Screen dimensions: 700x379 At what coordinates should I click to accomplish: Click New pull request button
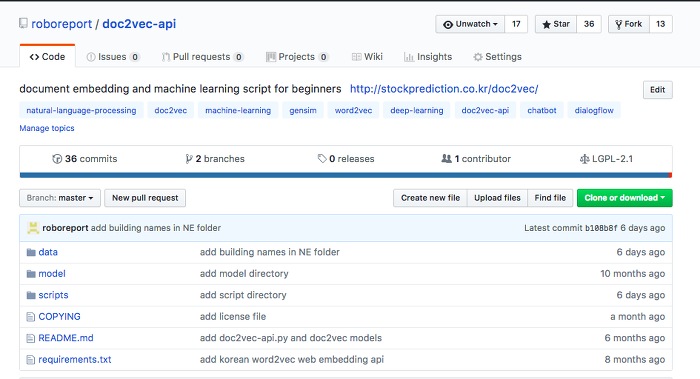(x=145, y=198)
